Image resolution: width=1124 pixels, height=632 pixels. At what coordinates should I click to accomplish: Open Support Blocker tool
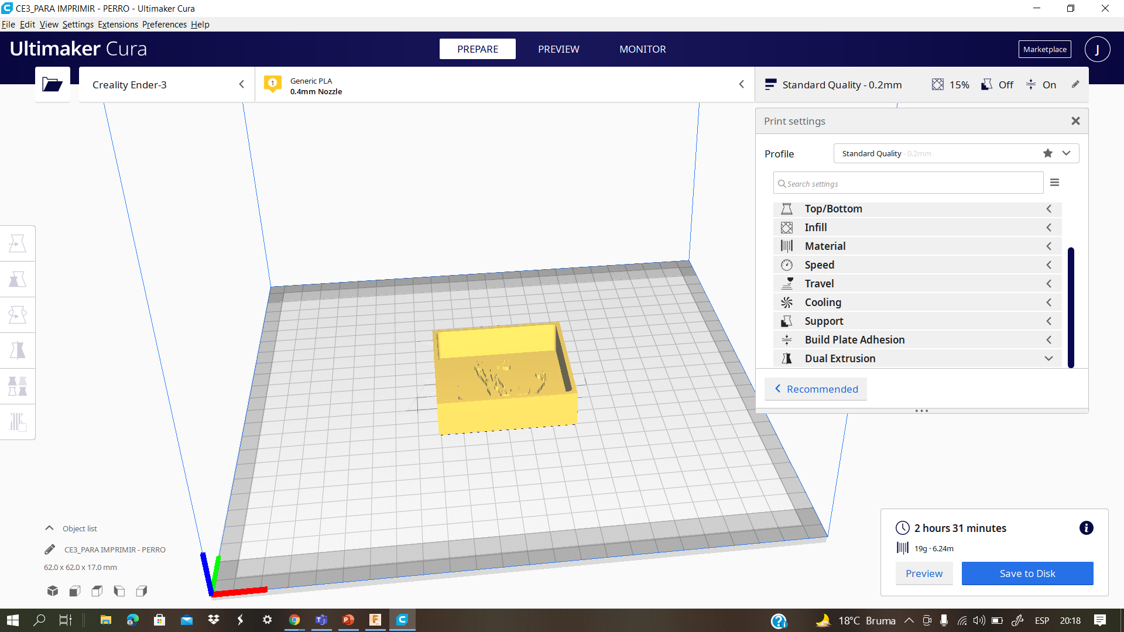[17, 421]
